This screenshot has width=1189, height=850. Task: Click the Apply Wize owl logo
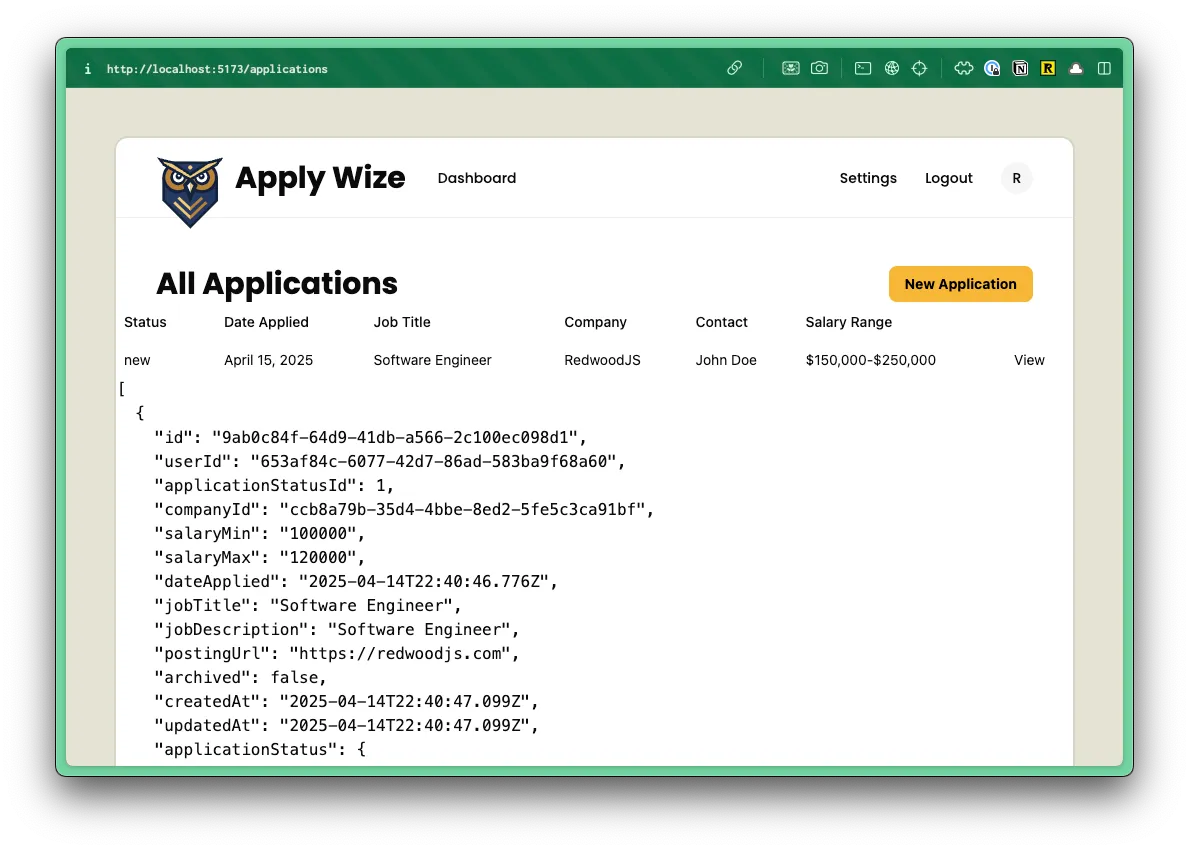[190, 190]
